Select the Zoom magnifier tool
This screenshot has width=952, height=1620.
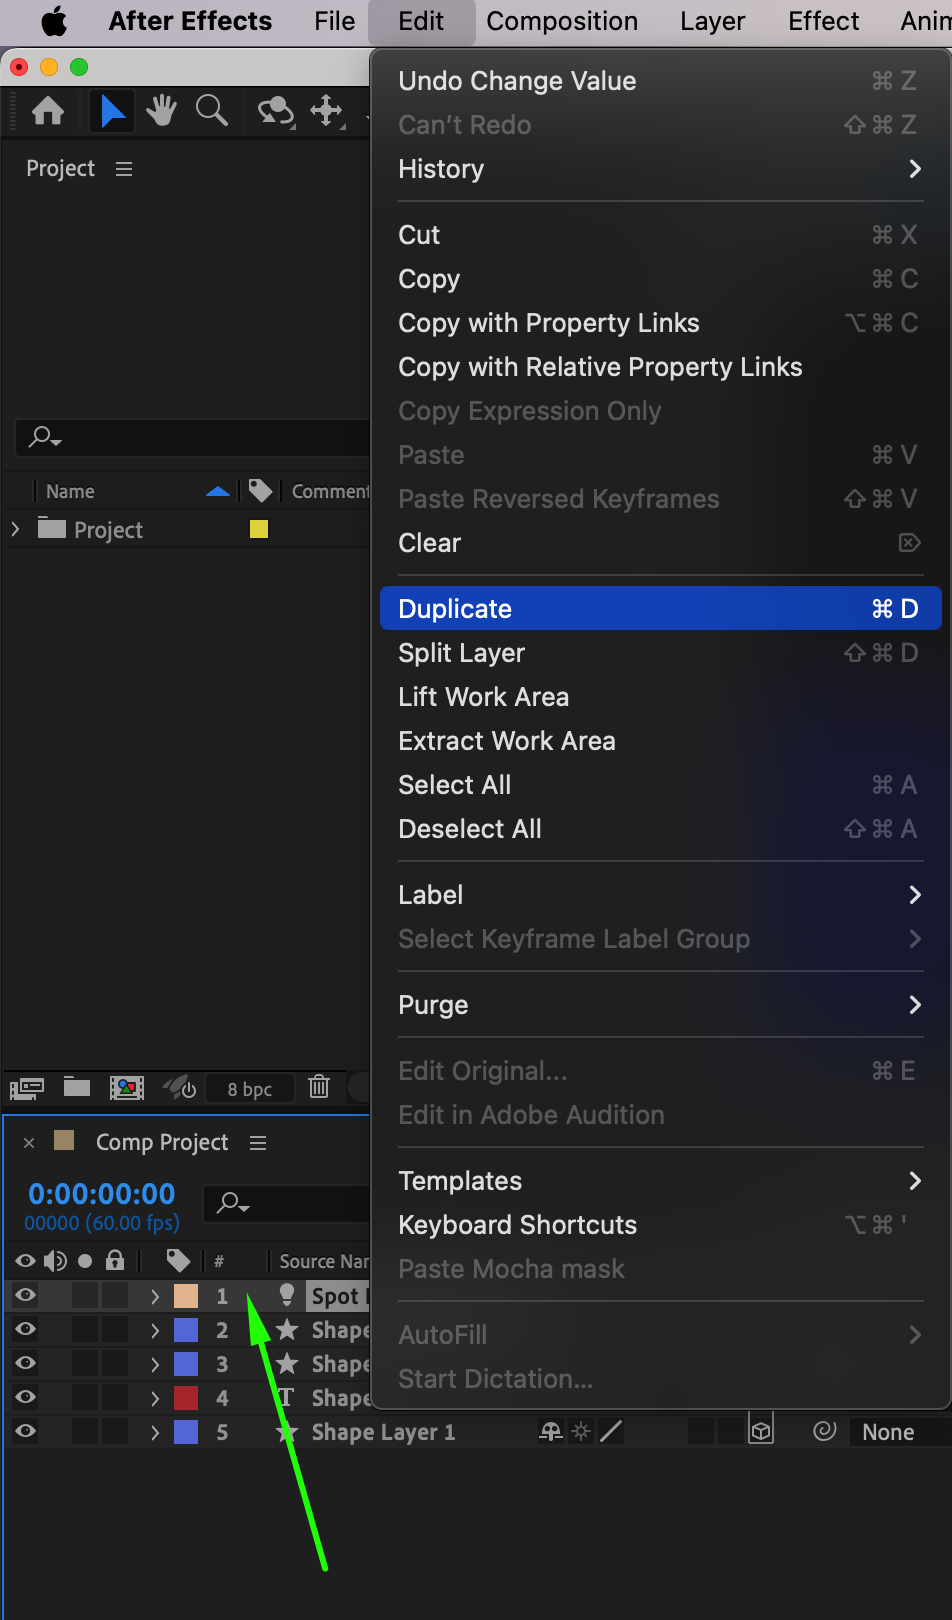click(211, 111)
